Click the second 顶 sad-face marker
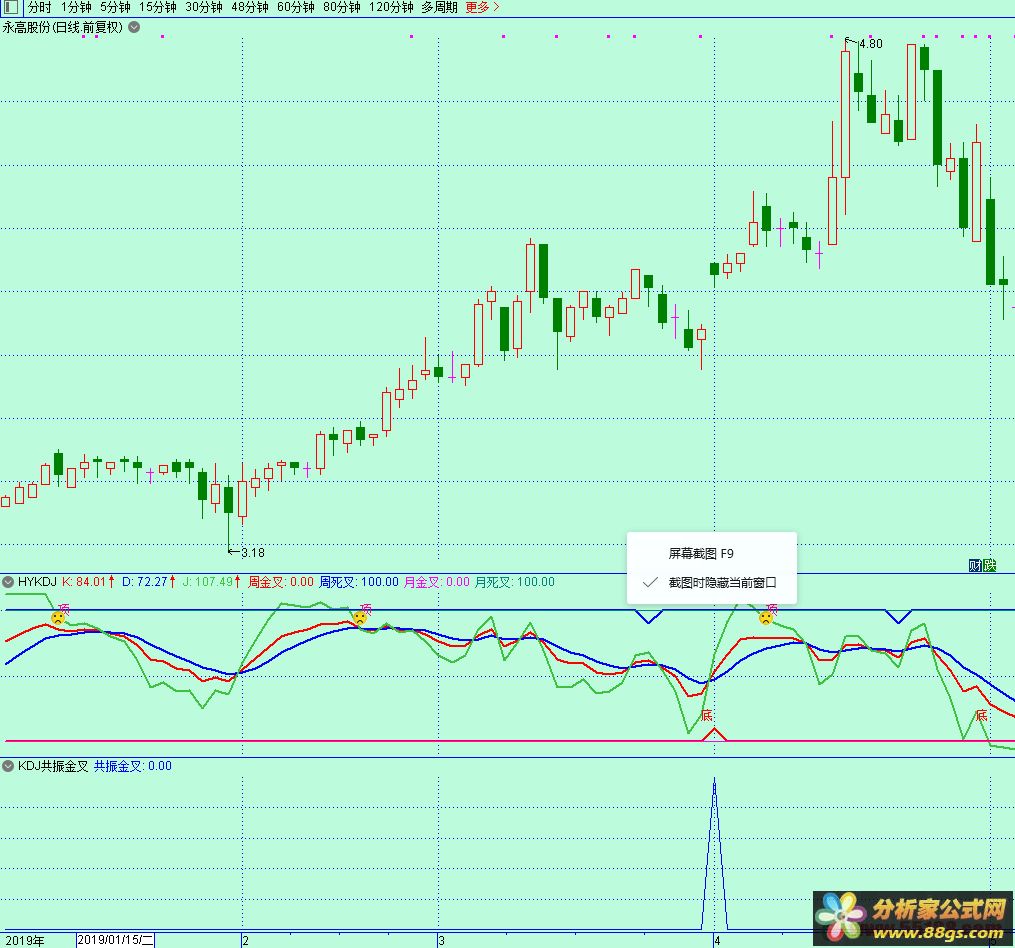Screen dimensions: 1015x948 point(360,617)
